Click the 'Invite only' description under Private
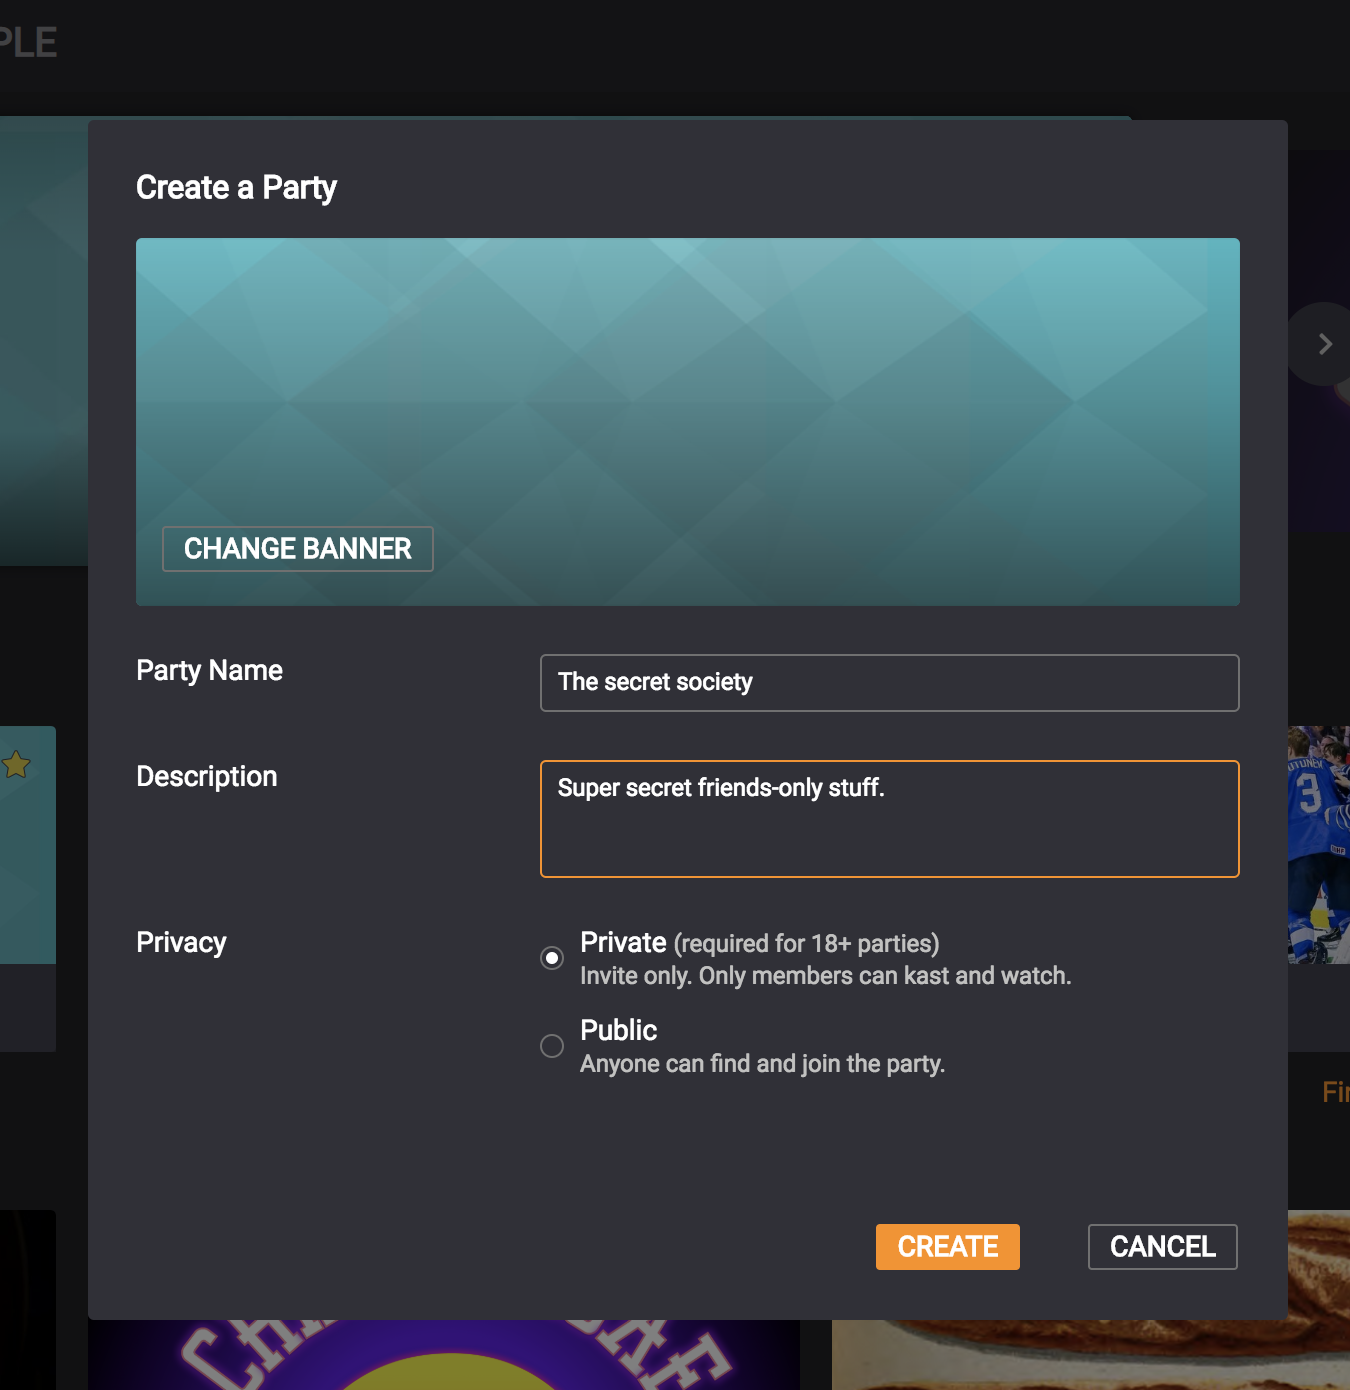1350x1390 pixels. pos(825,976)
